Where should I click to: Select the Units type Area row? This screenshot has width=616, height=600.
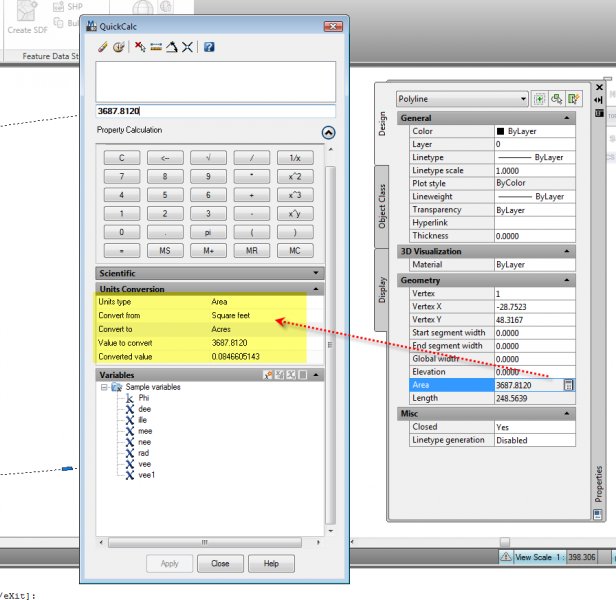click(210, 302)
